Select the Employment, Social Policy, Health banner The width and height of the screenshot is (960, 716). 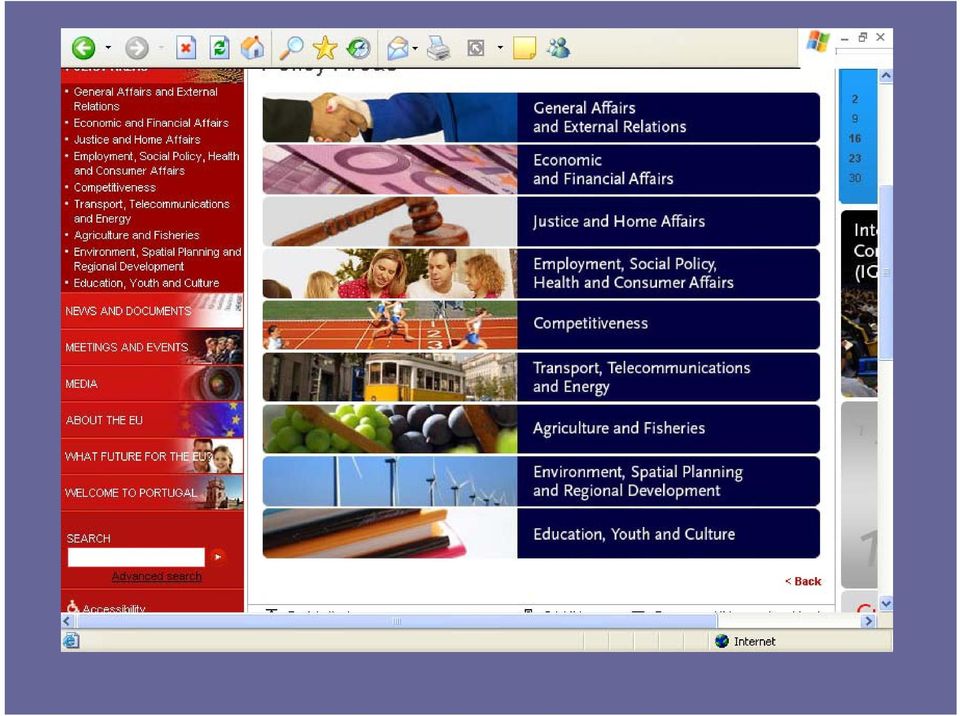click(x=541, y=273)
